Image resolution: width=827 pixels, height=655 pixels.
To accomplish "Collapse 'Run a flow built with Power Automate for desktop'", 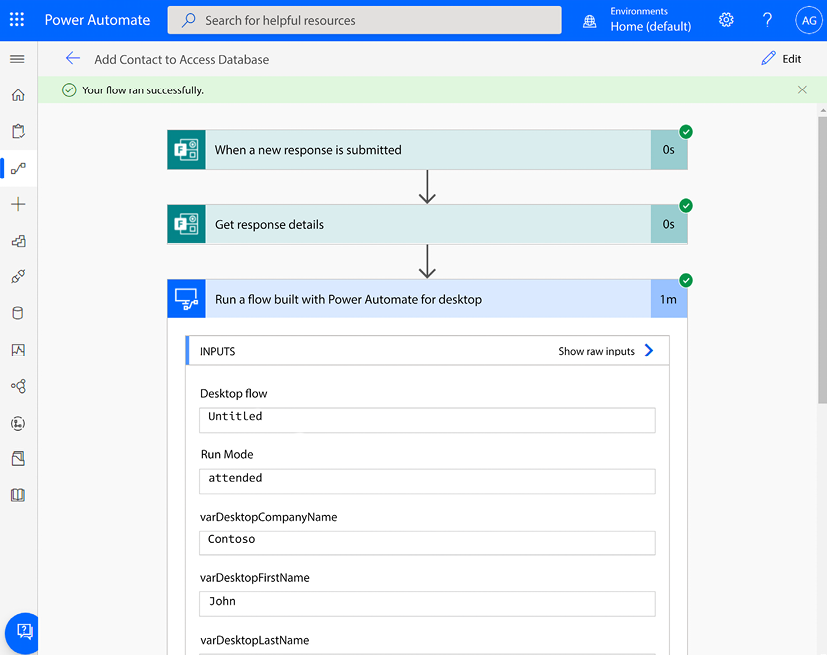I will 427,299.
